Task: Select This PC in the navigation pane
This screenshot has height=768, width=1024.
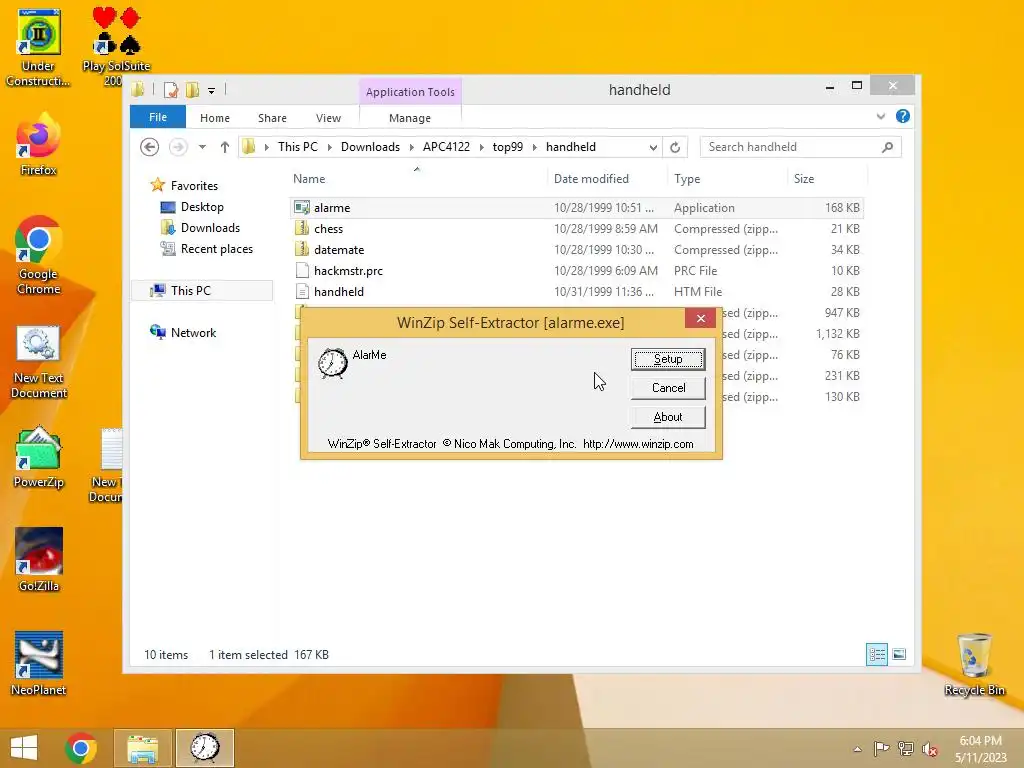Action: [202, 291]
